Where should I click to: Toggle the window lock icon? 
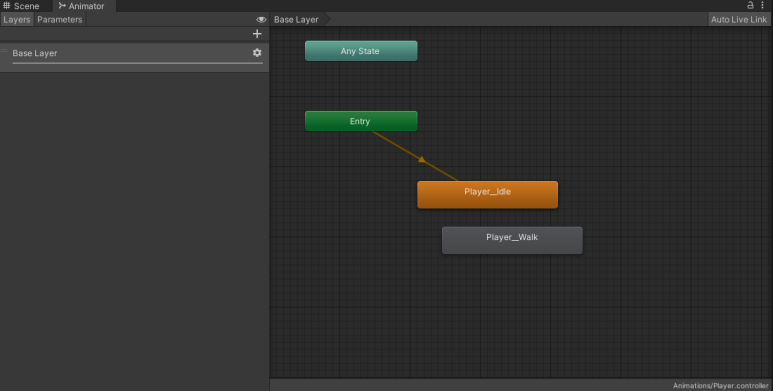pos(750,5)
